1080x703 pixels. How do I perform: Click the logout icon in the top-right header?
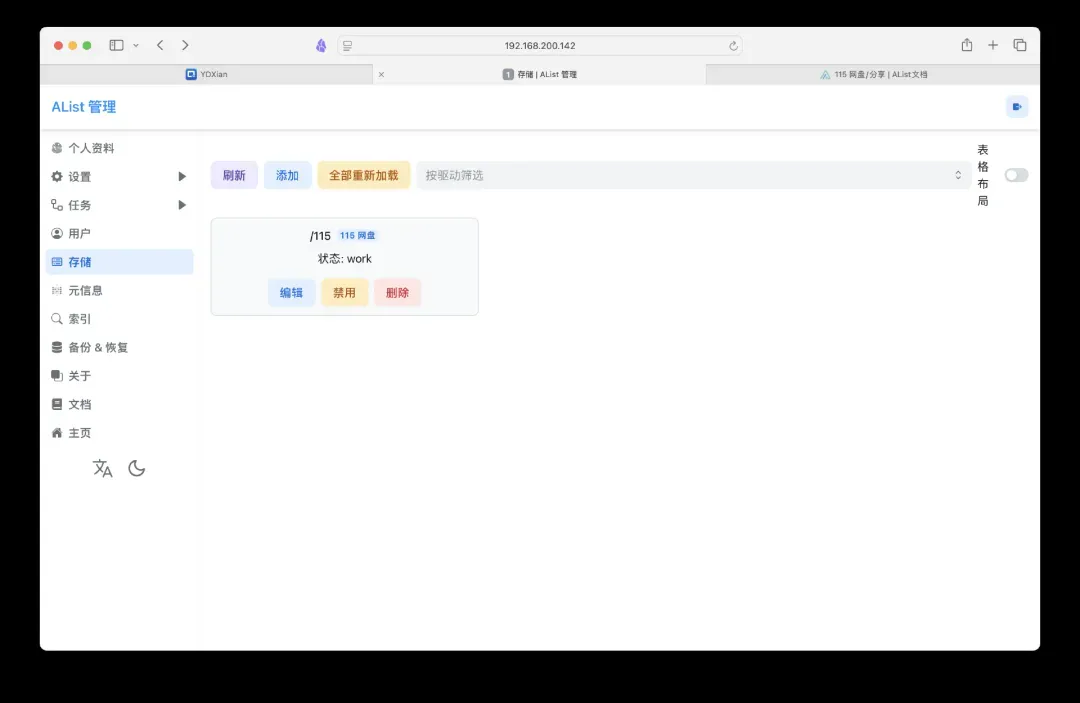(x=1016, y=107)
